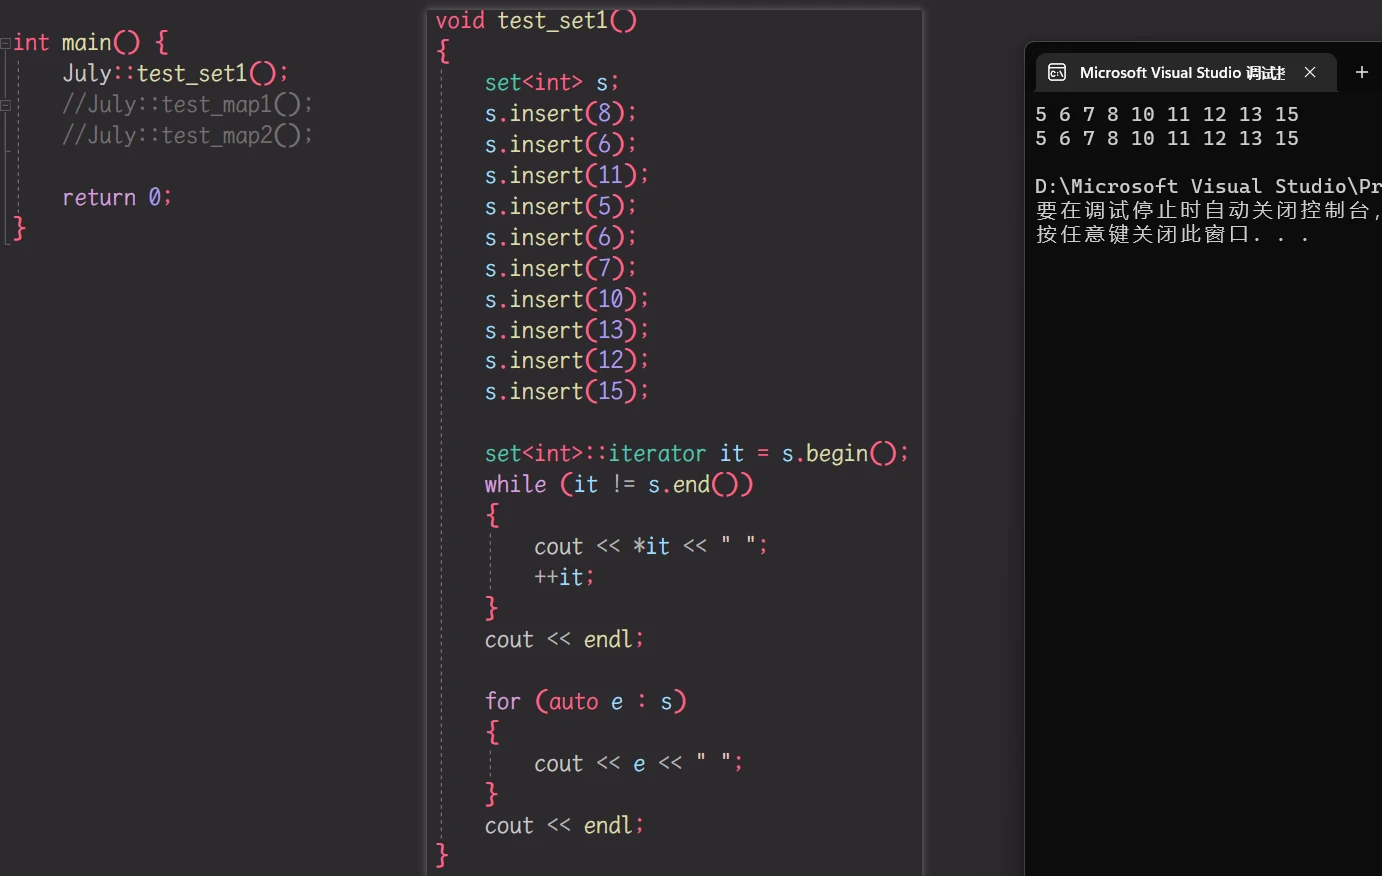Viewport: 1382px width, 876px height.
Task: Click the 'for (auto e : s)' line
Action: [586, 702]
